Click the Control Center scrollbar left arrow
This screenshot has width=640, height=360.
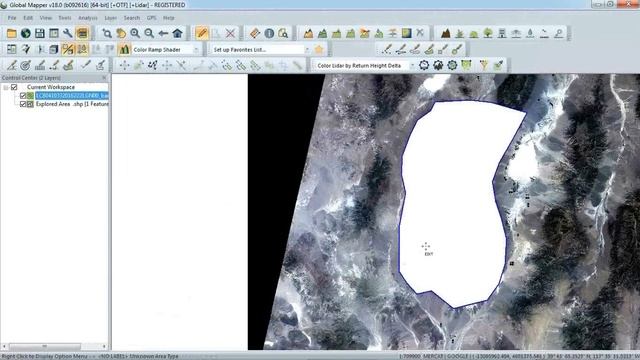coord(4,346)
